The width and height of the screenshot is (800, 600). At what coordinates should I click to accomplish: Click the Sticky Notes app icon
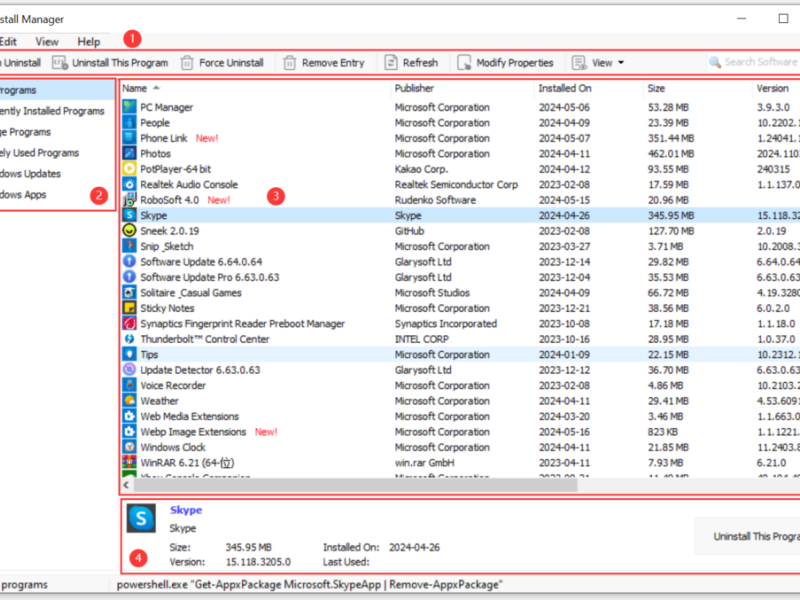tap(130, 308)
